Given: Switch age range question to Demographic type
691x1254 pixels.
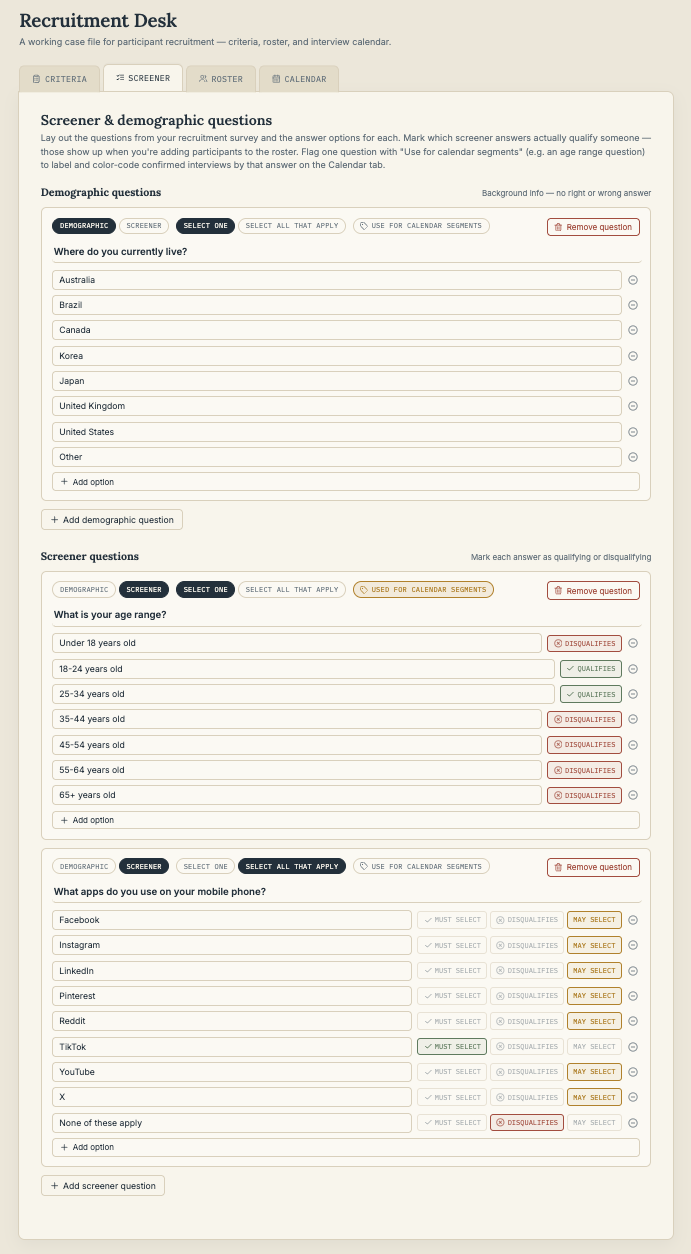Looking at the screenshot, I should click(84, 590).
